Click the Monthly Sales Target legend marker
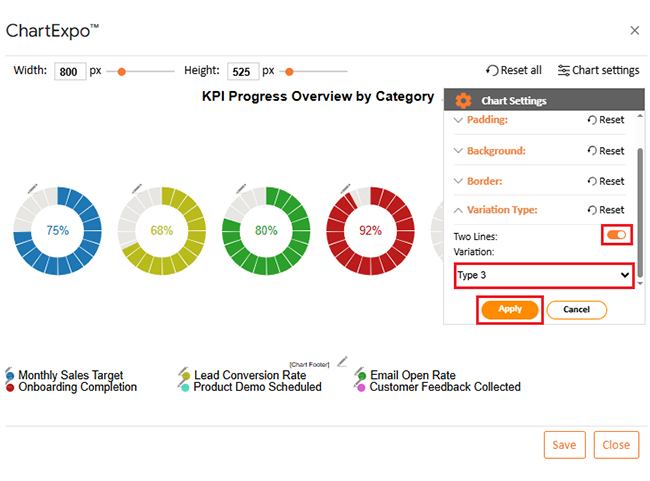 click(10, 376)
